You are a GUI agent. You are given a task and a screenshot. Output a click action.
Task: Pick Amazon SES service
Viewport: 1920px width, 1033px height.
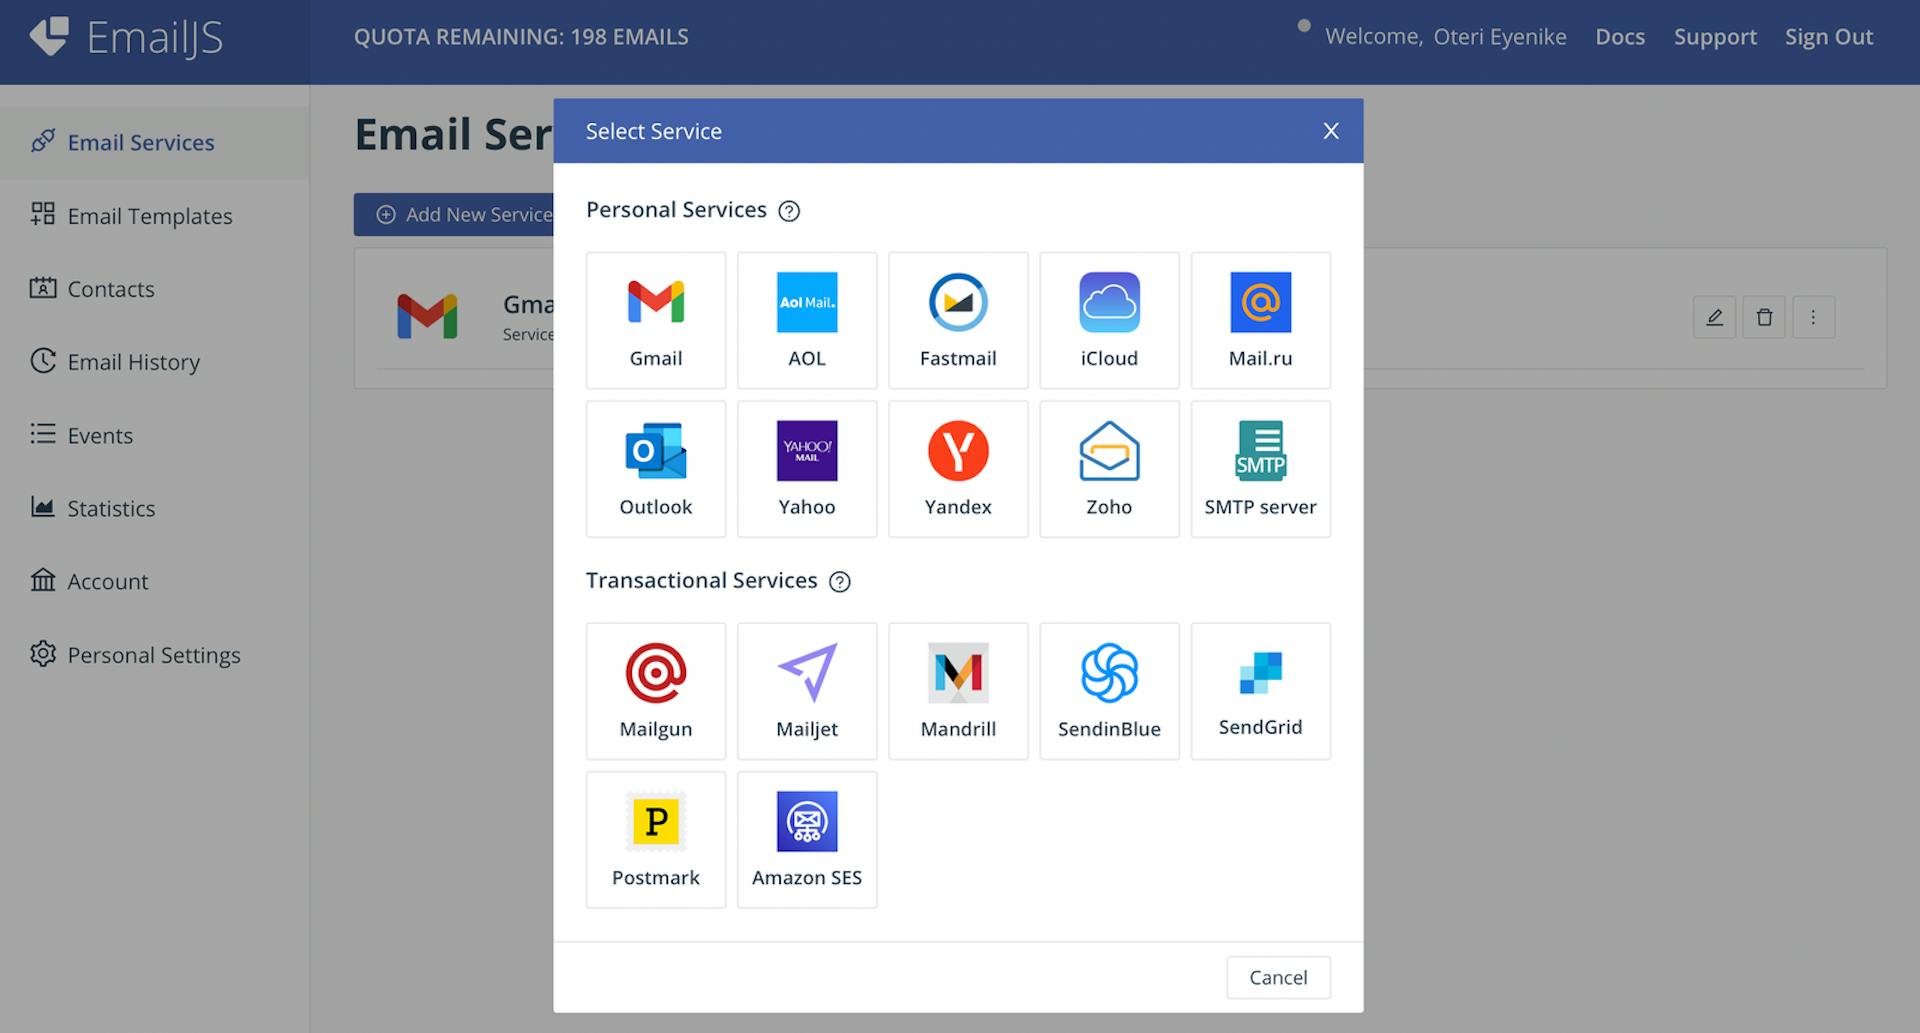tap(806, 839)
